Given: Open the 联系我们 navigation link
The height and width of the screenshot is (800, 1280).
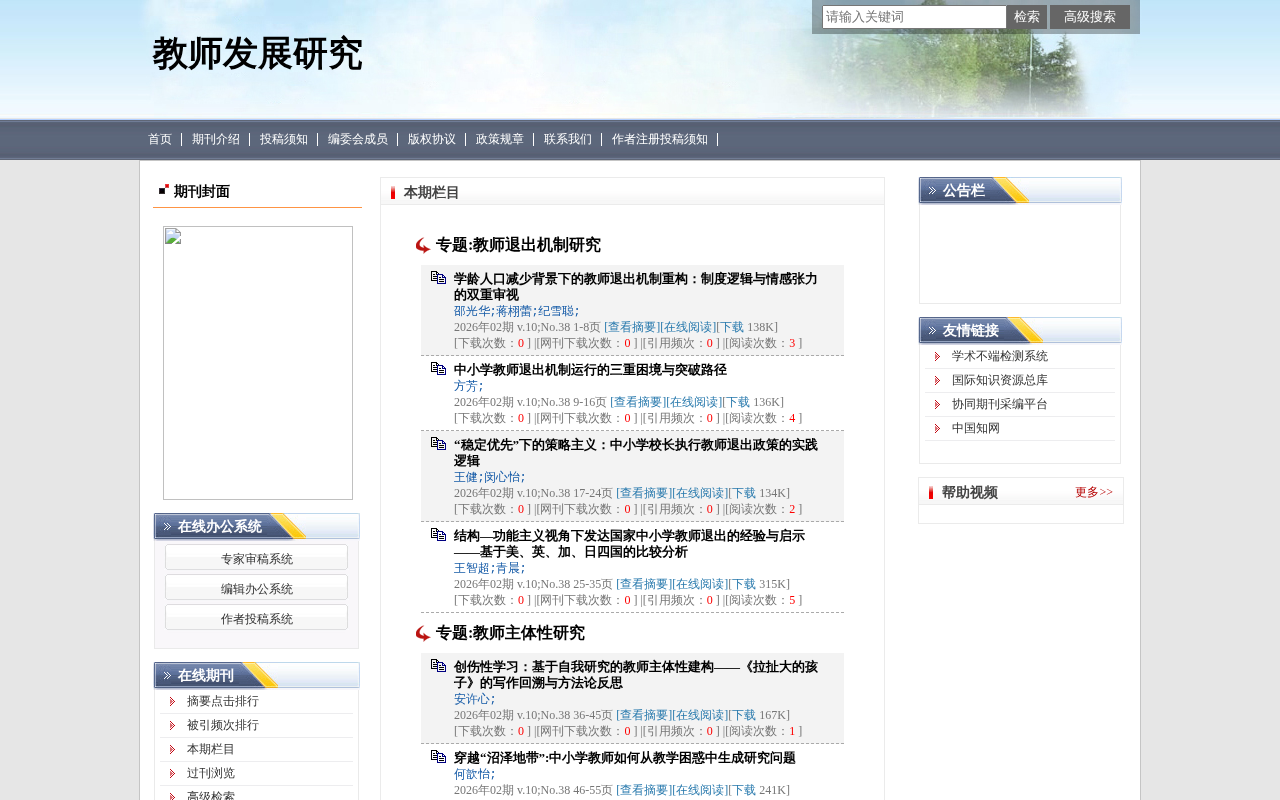Looking at the screenshot, I should point(568,139).
